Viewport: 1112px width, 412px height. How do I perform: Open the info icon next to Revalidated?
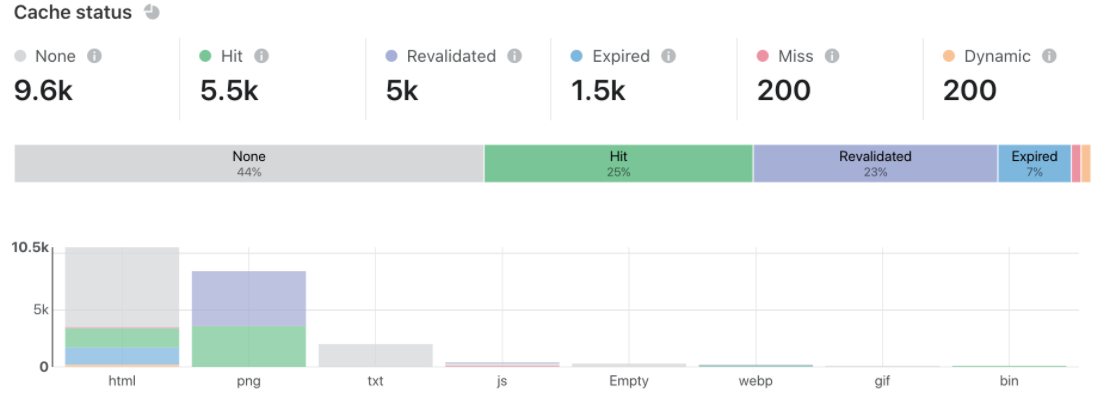point(515,56)
